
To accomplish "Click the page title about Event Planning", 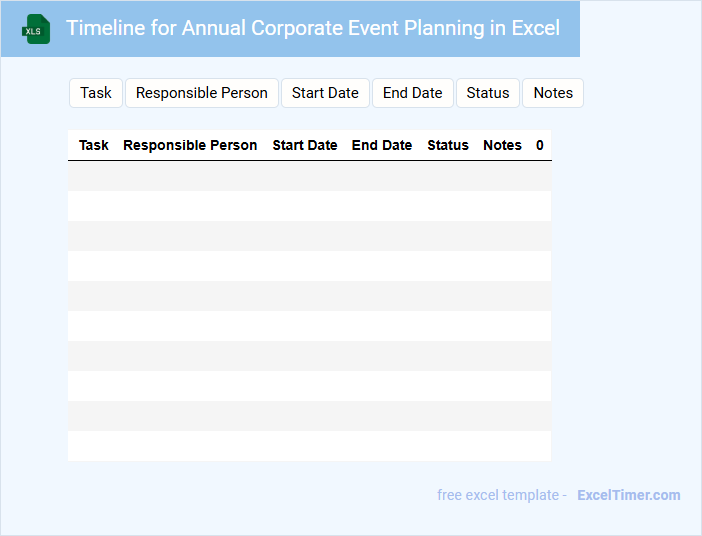I will point(313,28).
